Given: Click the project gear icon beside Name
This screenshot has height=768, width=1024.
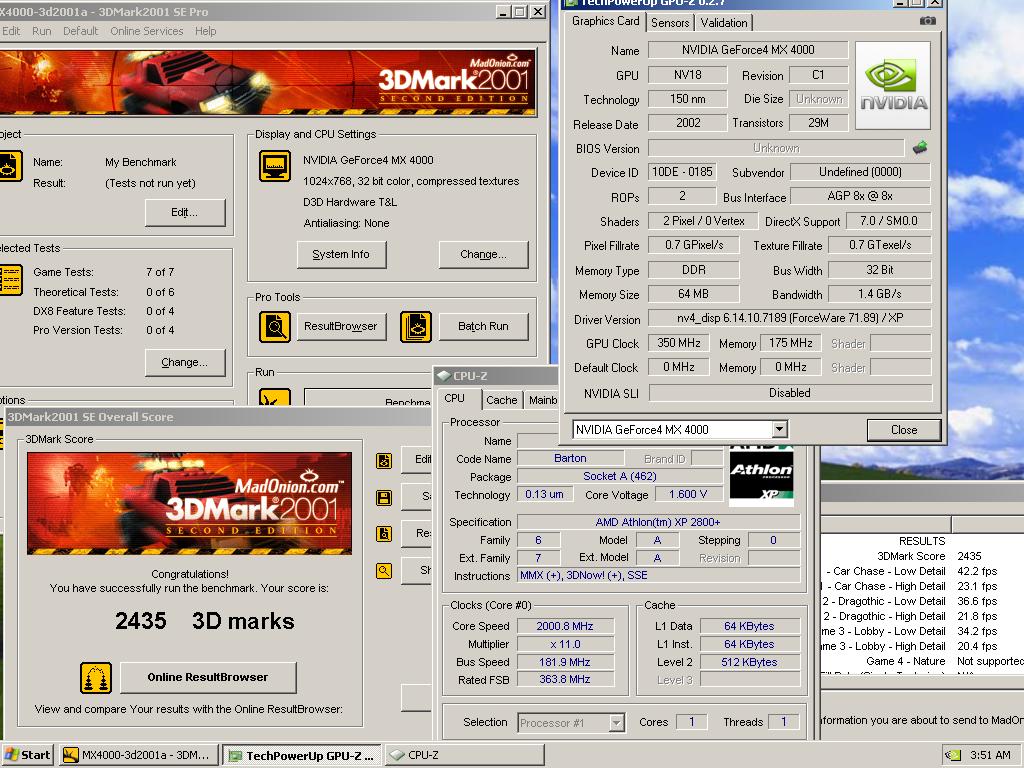Looking at the screenshot, I should [x=10, y=166].
